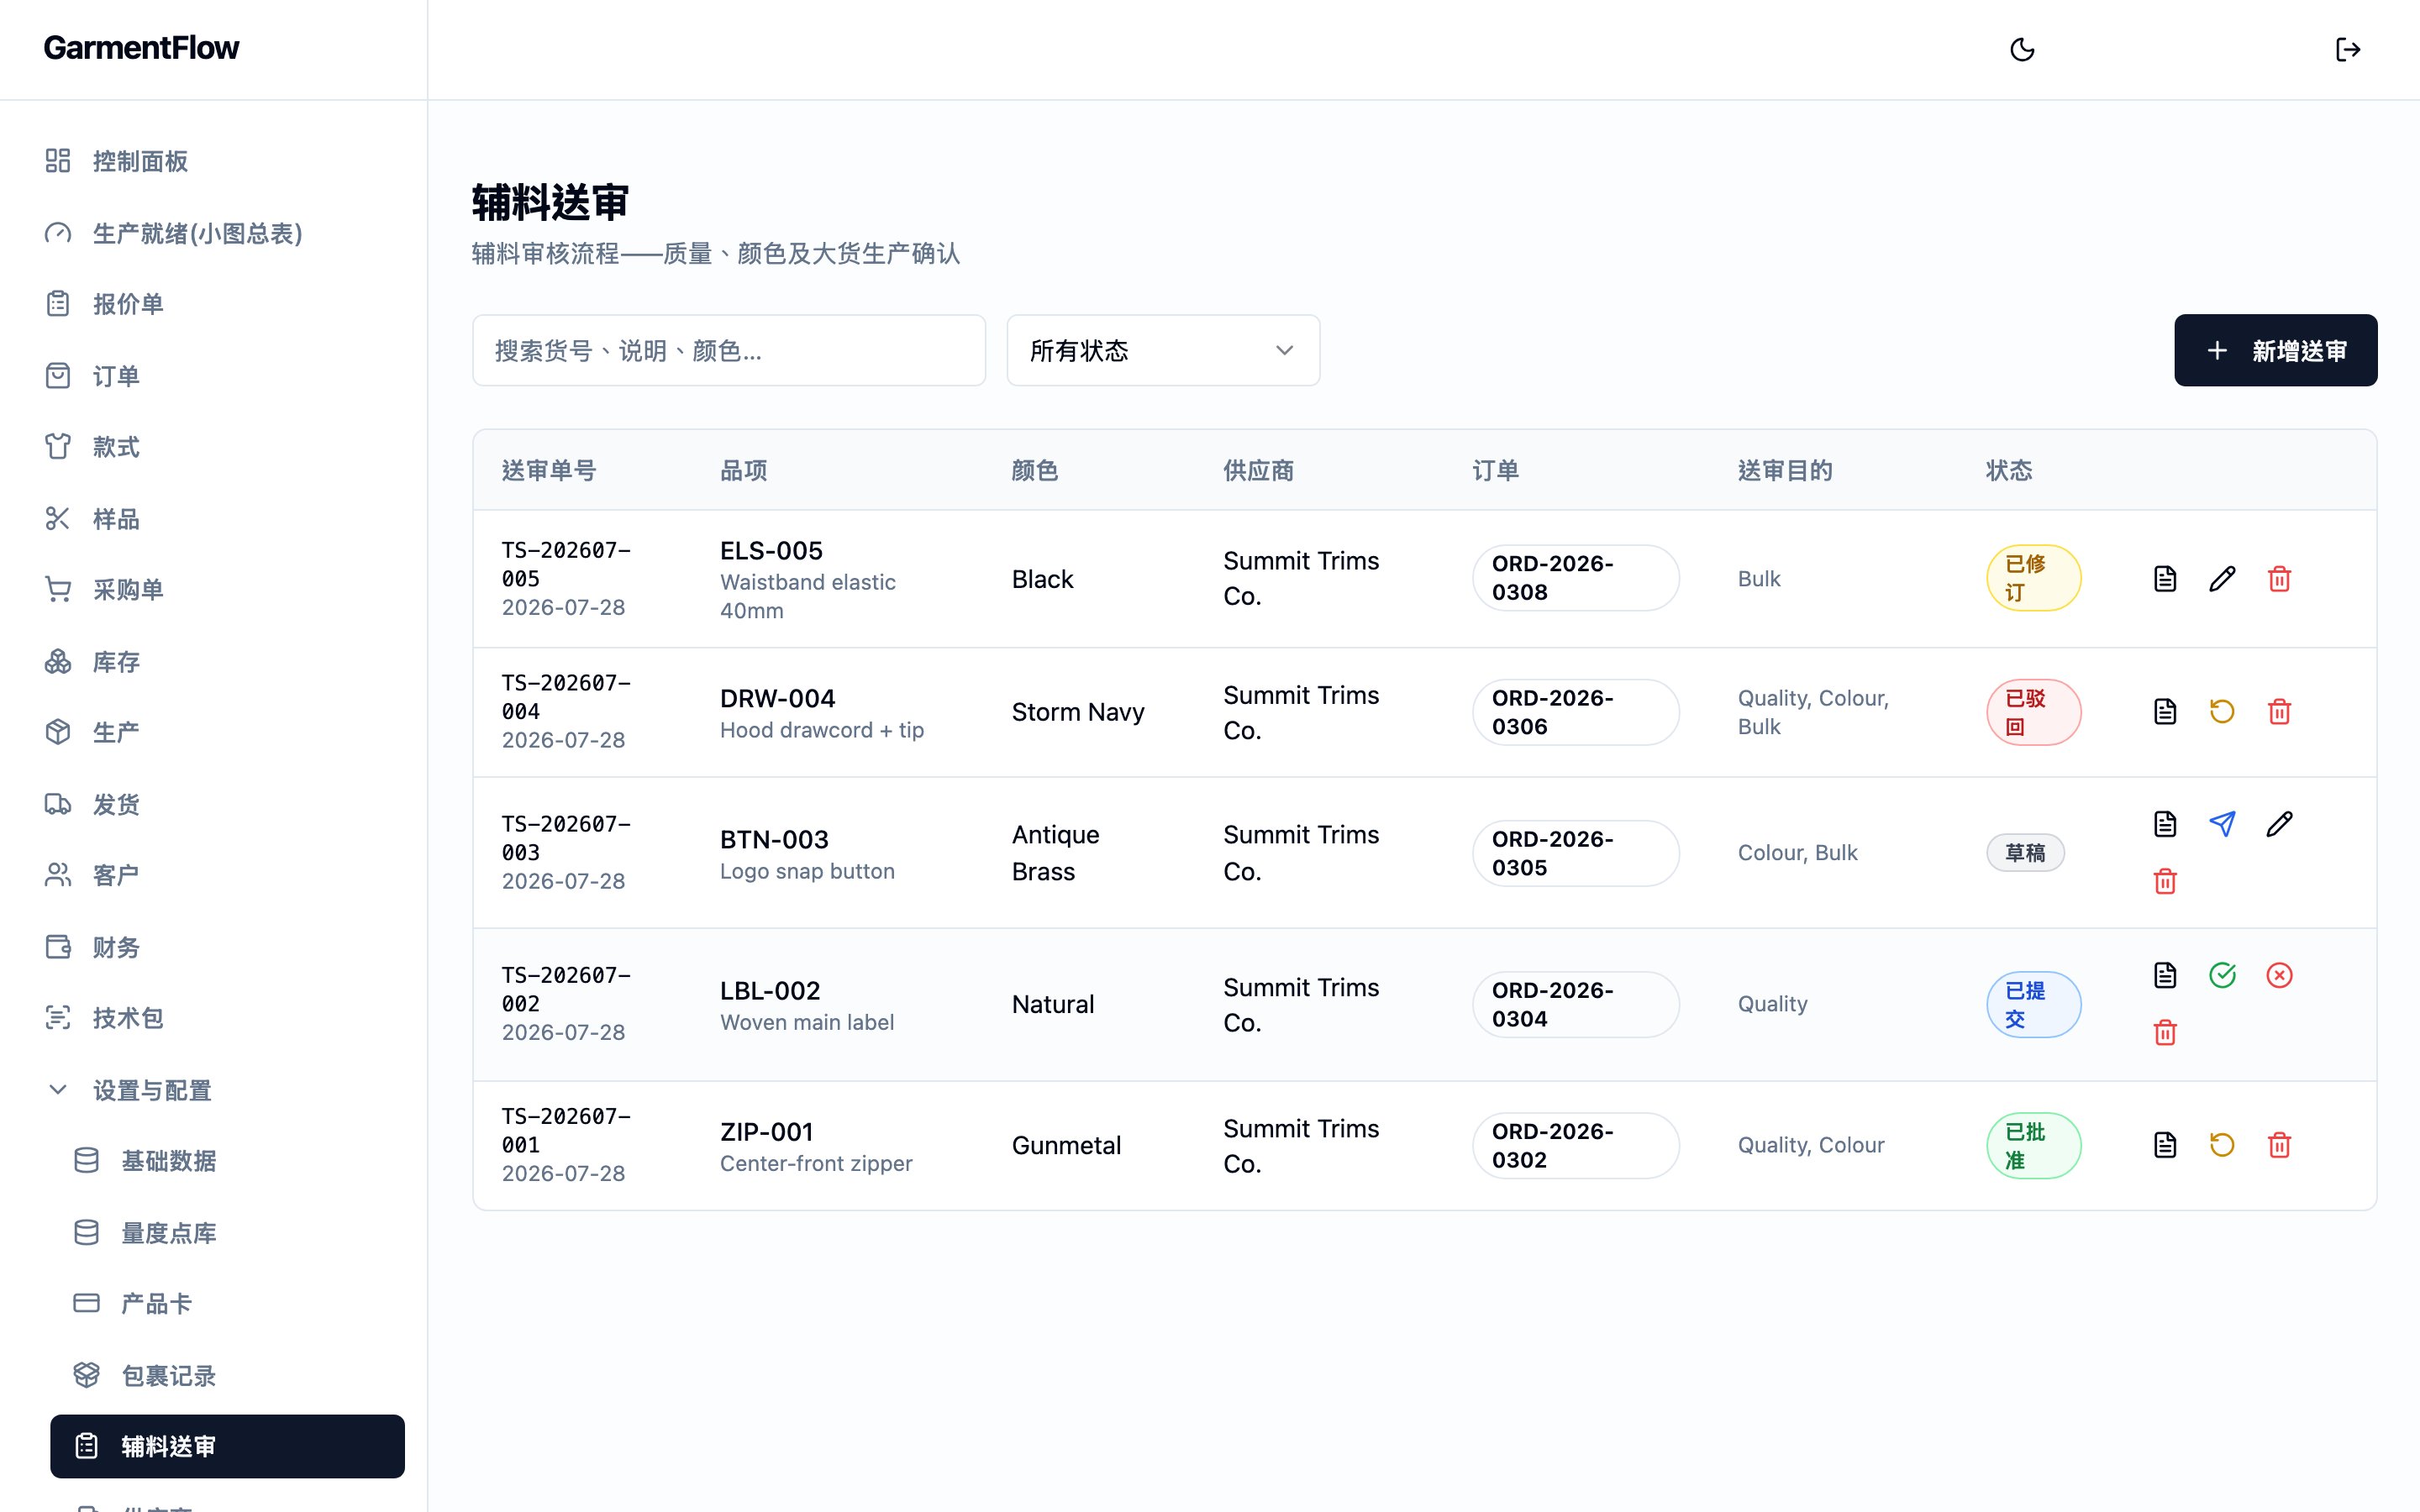Revert the approved ZIP-001 submission
The width and height of the screenshot is (2420, 1512).
coord(2222,1145)
